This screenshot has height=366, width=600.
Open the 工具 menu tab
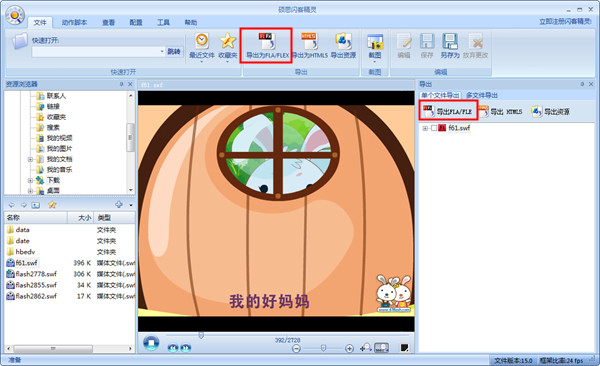coord(163,23)
